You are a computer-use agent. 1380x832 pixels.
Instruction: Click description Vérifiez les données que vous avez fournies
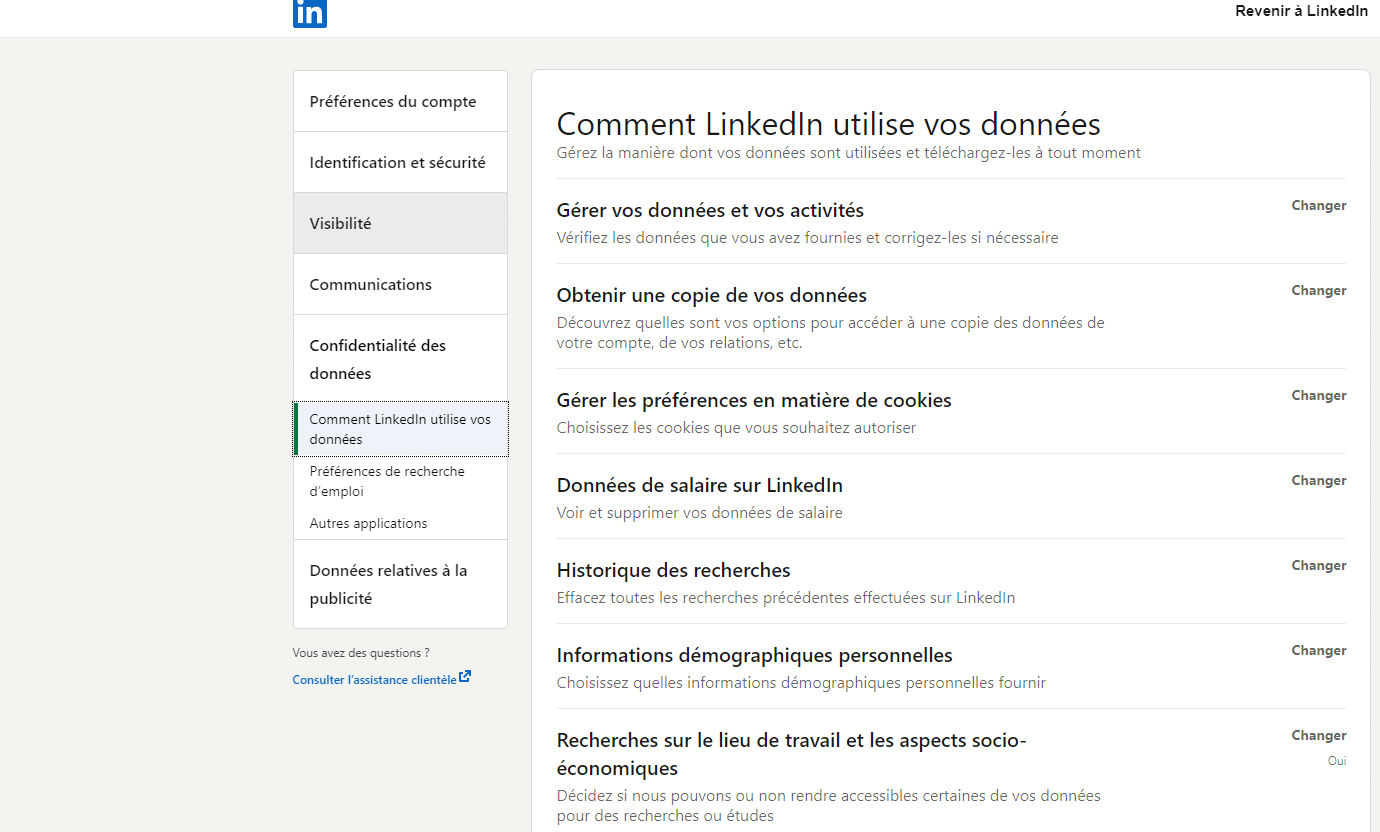[x=808, y=238]
